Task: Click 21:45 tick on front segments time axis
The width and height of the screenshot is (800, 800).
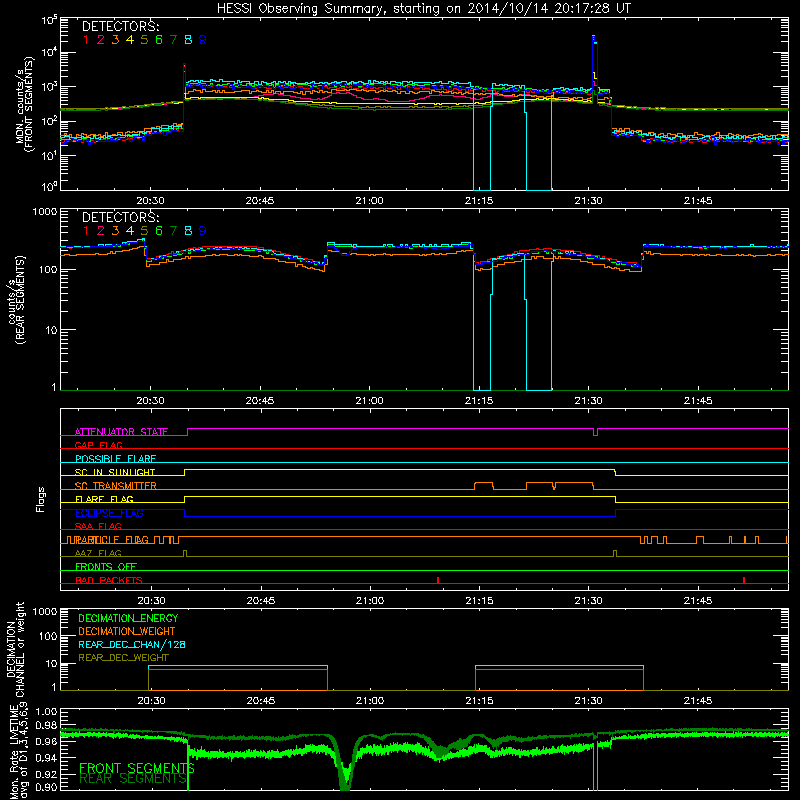Action: (697, 201)
